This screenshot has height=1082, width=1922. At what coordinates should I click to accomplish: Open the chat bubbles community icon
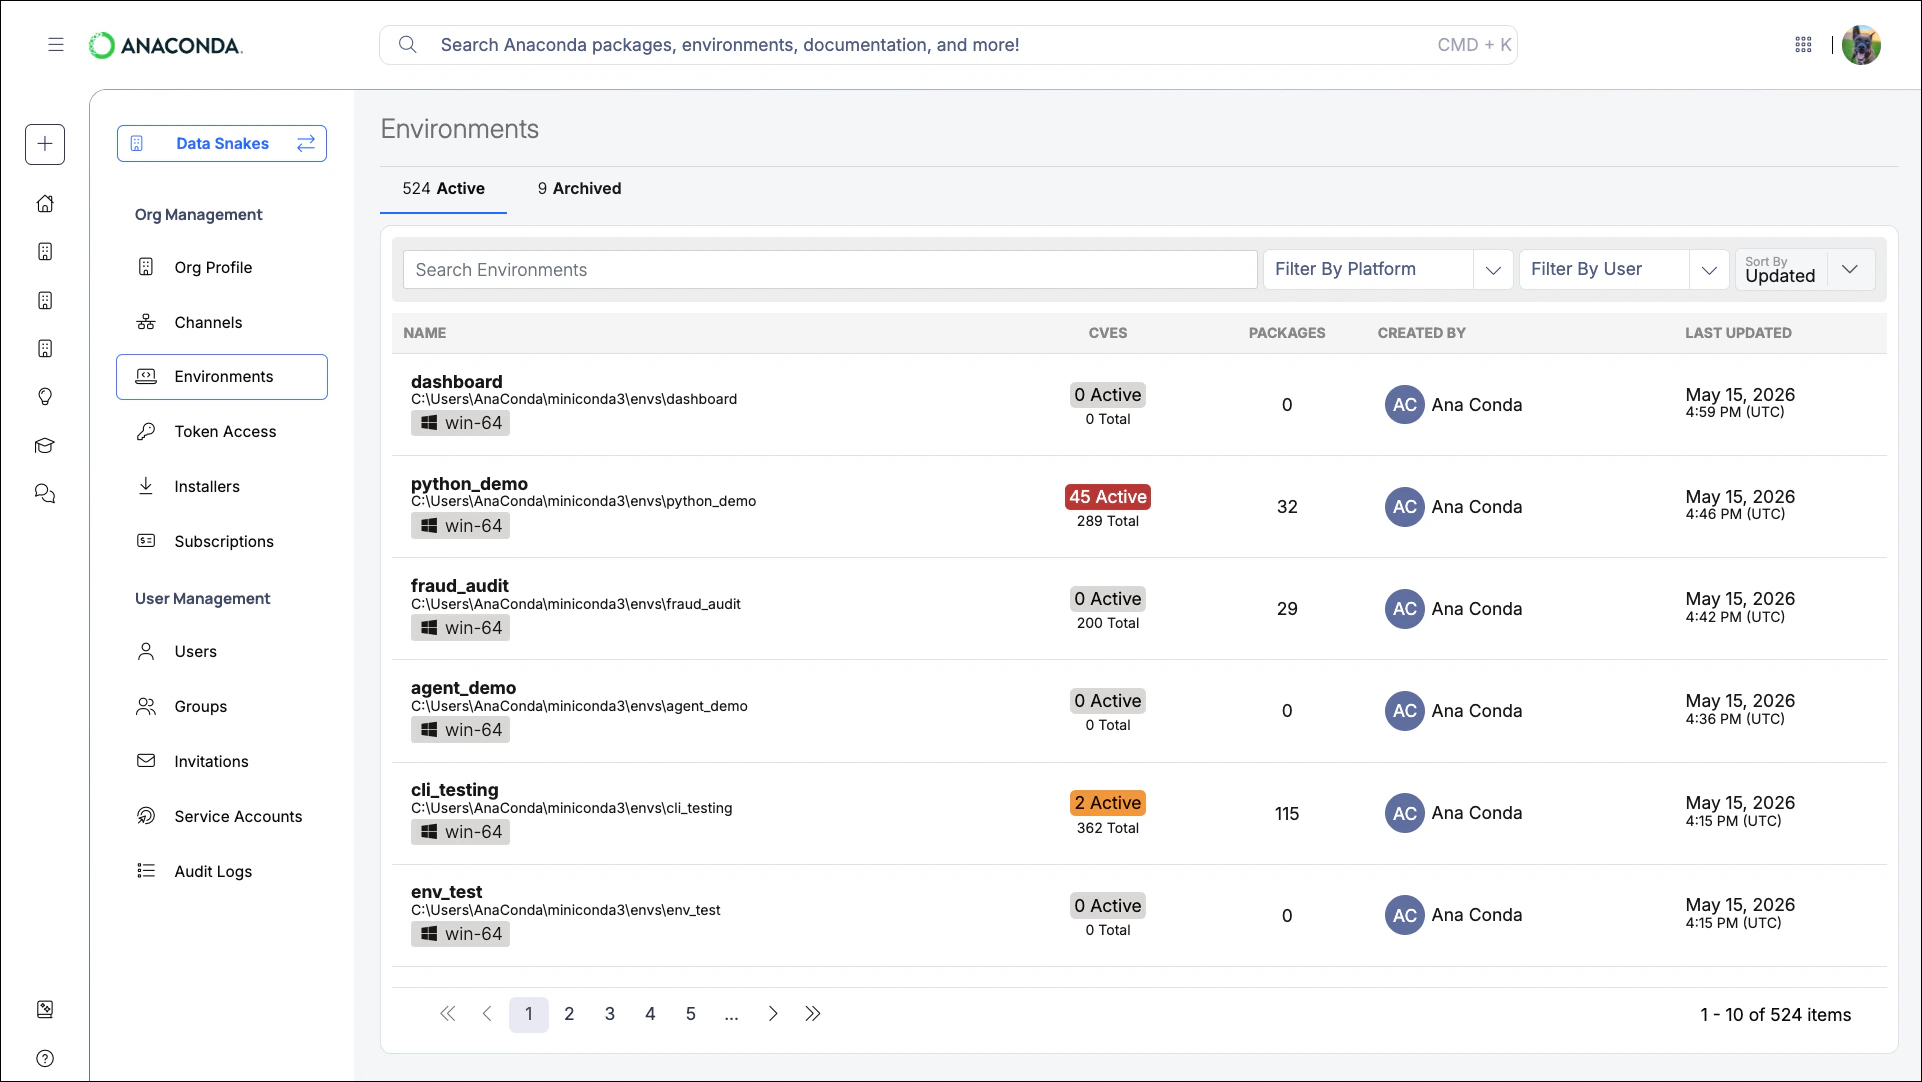[45, 494]
